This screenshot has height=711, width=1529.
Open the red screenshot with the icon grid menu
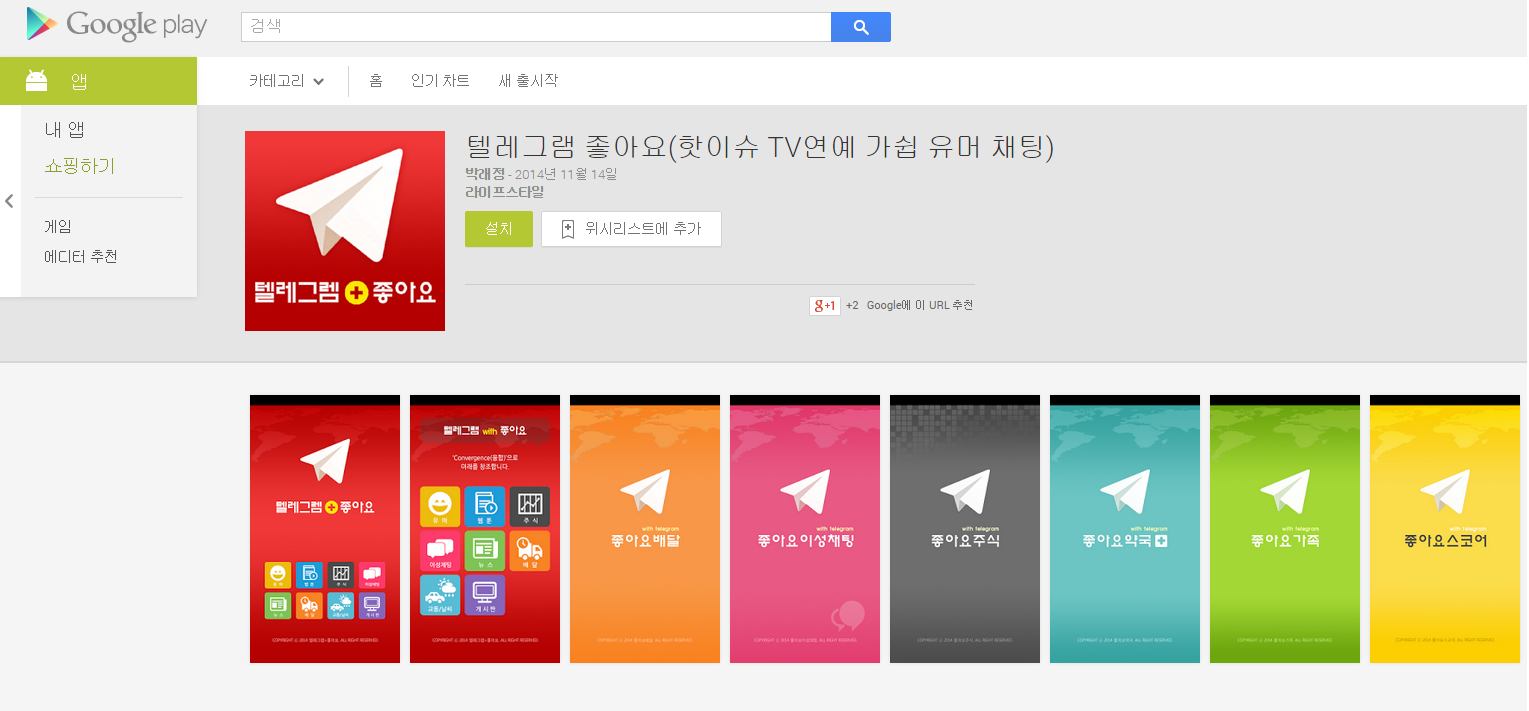click(485, 529)
